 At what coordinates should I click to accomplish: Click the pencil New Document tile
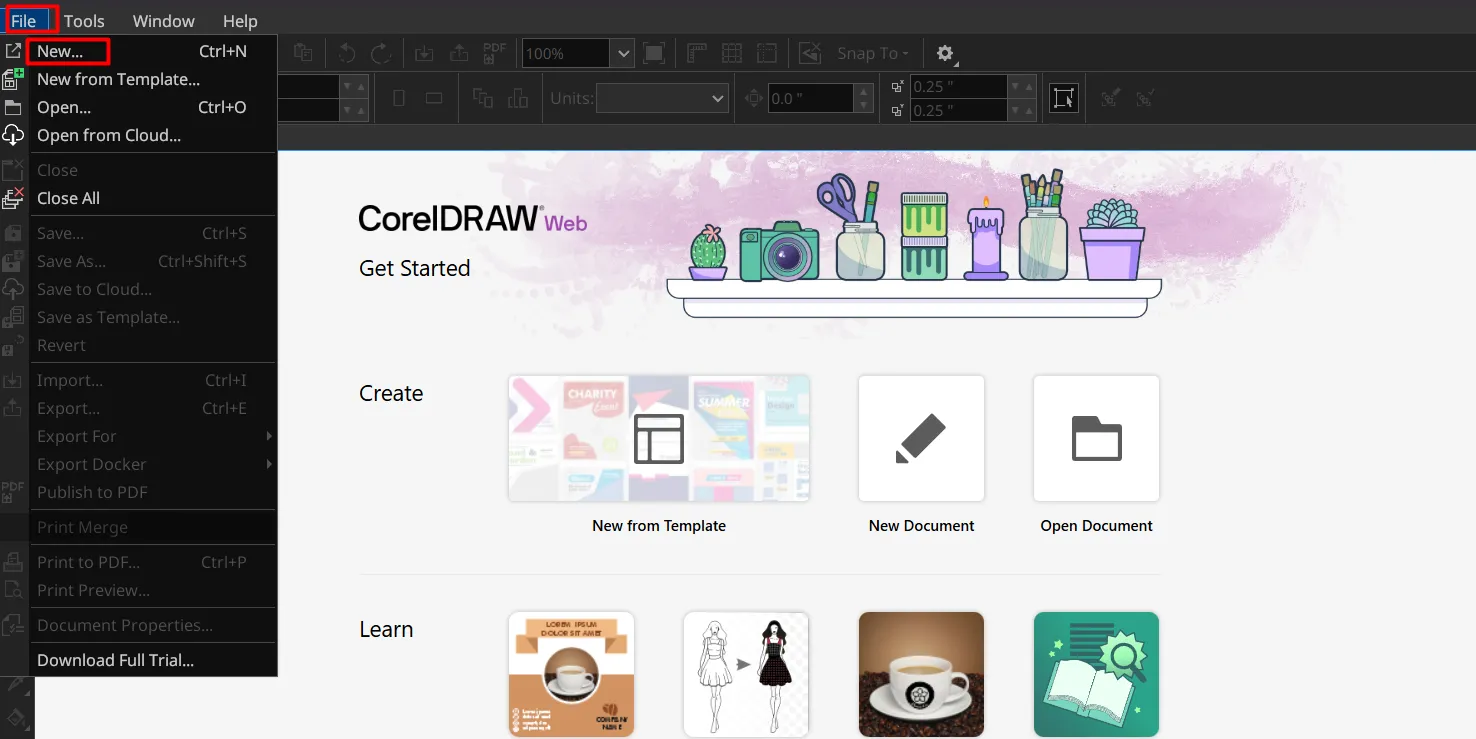pyautogui.click(x=921, y=439)
